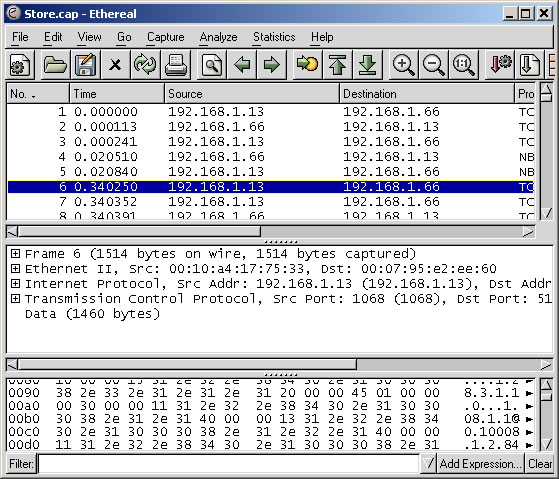The width and height of the screenshot is (559, 479).
Task: Select packet 1 at time 0.000000
Action: click(271, 112)
